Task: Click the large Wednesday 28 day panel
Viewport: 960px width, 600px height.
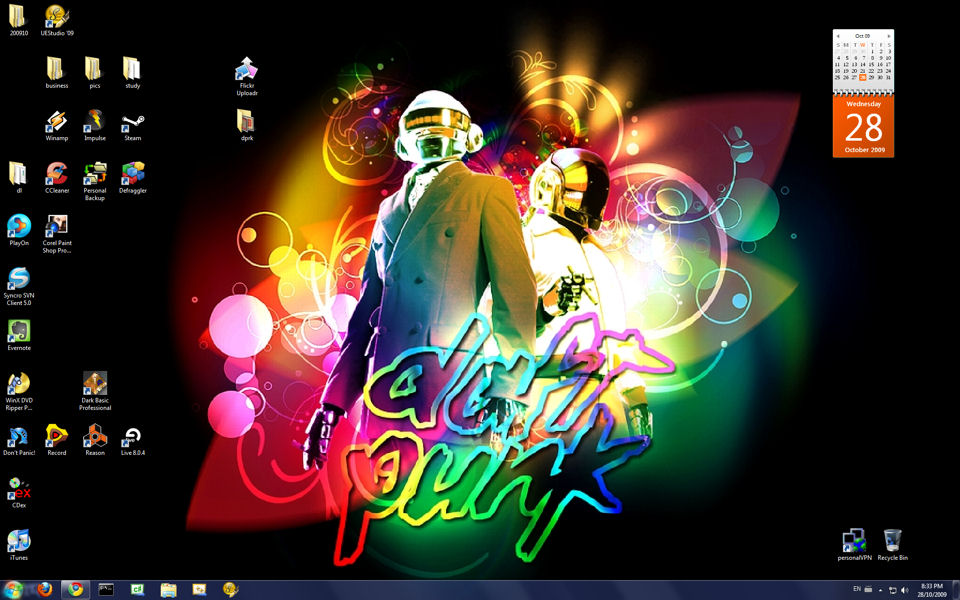Action: (x=863, y=126)
